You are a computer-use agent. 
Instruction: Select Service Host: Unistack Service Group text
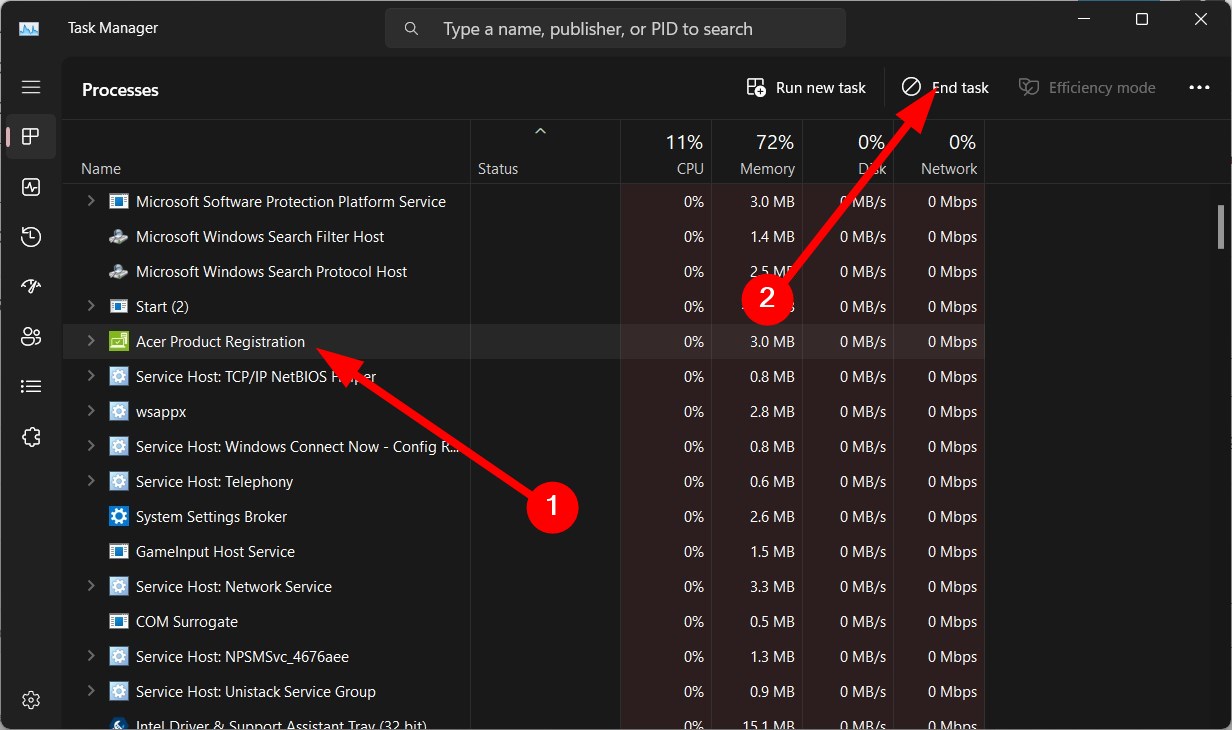(256, 692)
